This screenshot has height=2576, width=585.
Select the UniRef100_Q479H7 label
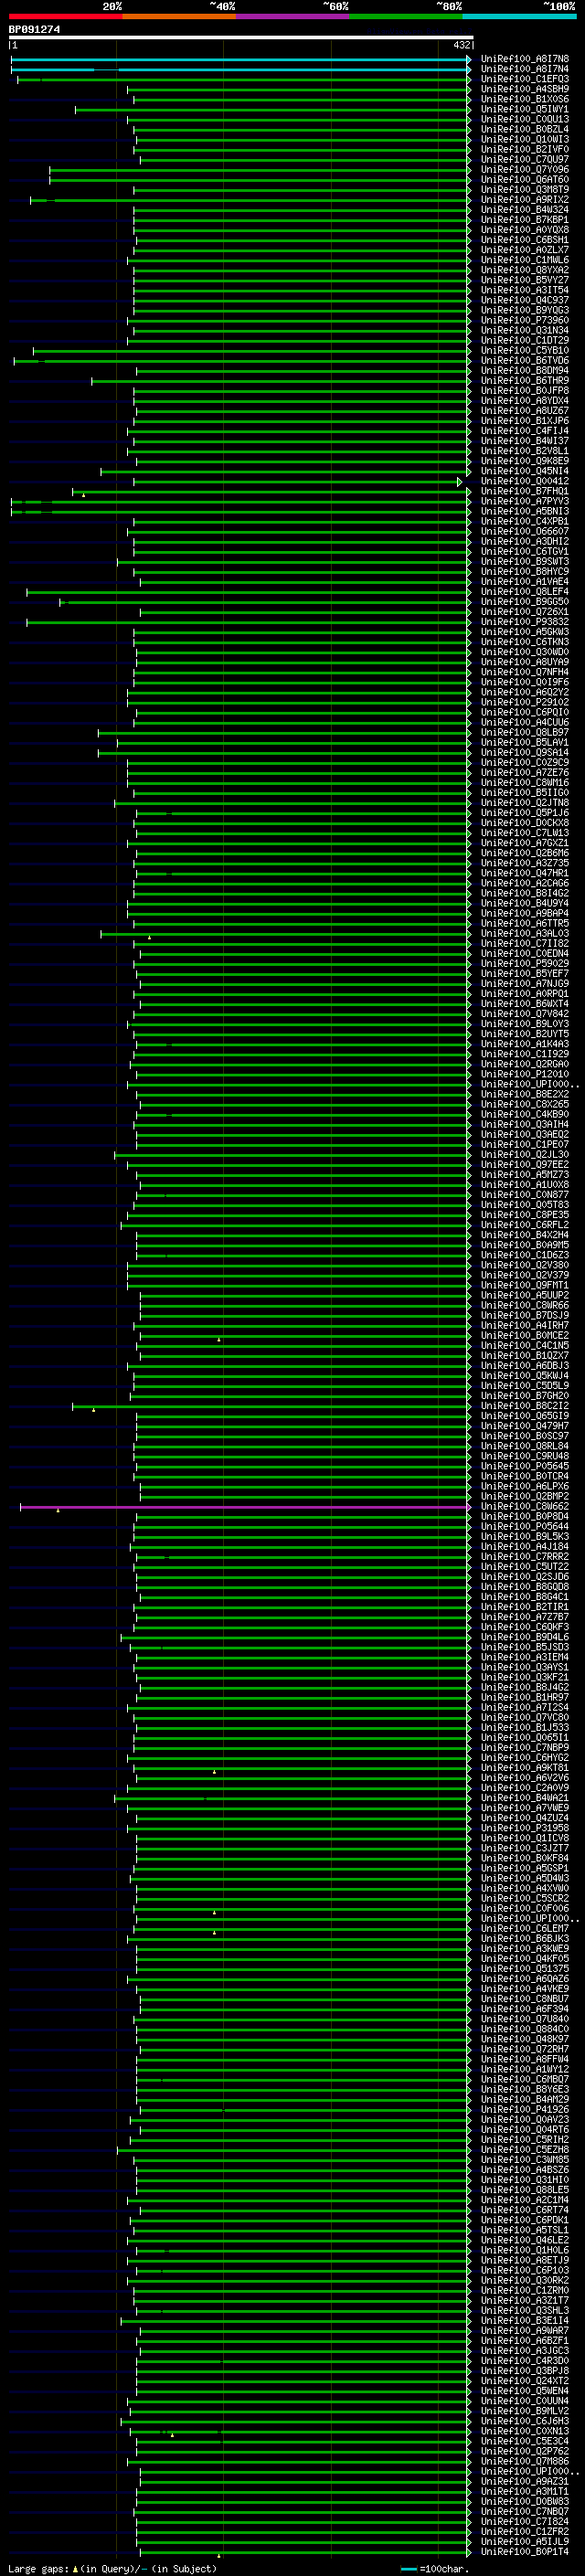point(525,1426)
